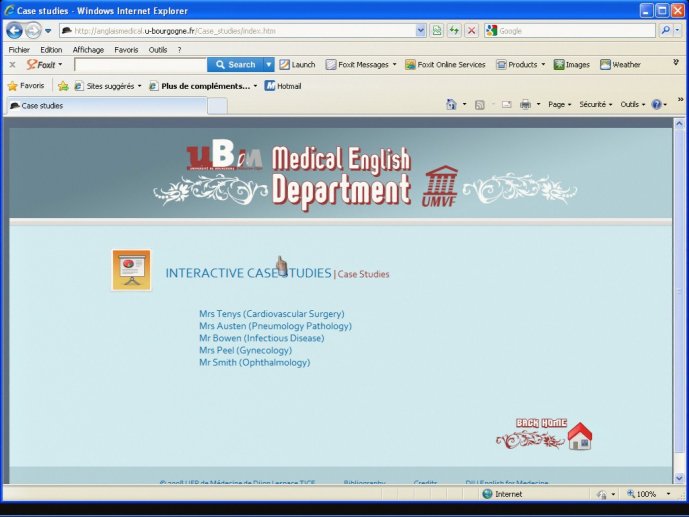Open Plus de compléments favorites item
Image resolution: width=689 pixels, height=517 pixels.
203,86
